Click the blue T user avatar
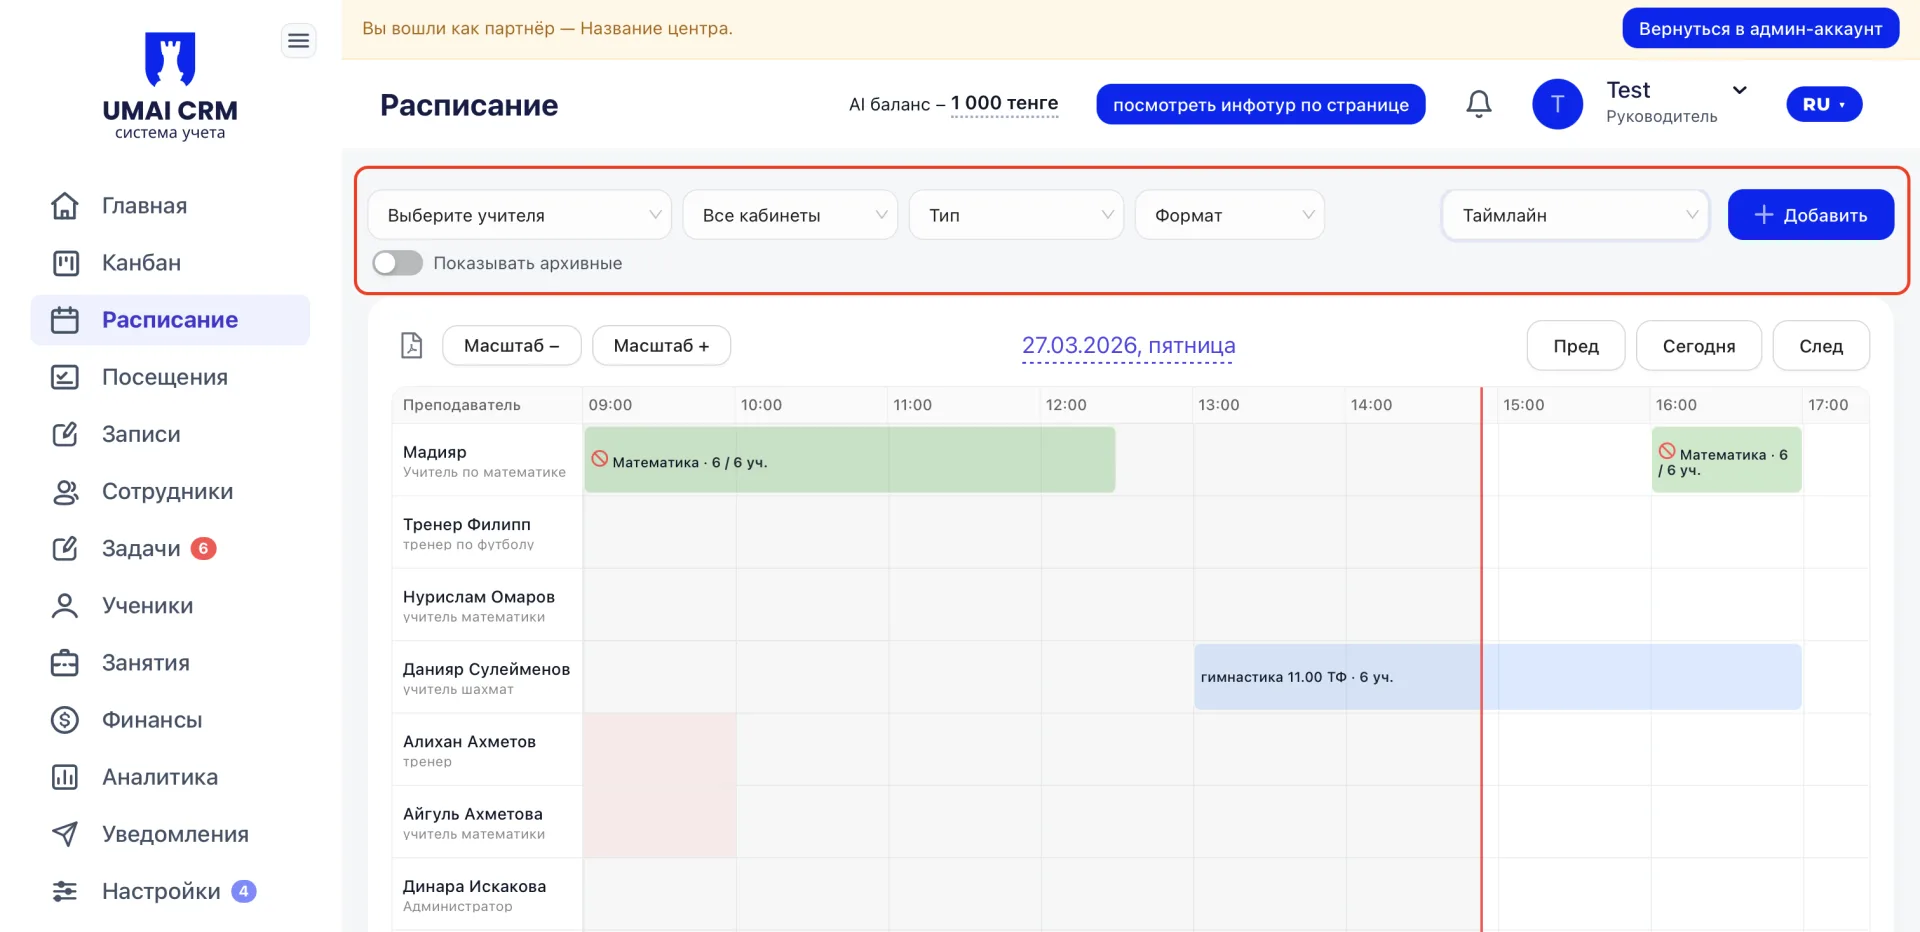This screenshot has width=1920, height=932. click(x=1557, y=104)
